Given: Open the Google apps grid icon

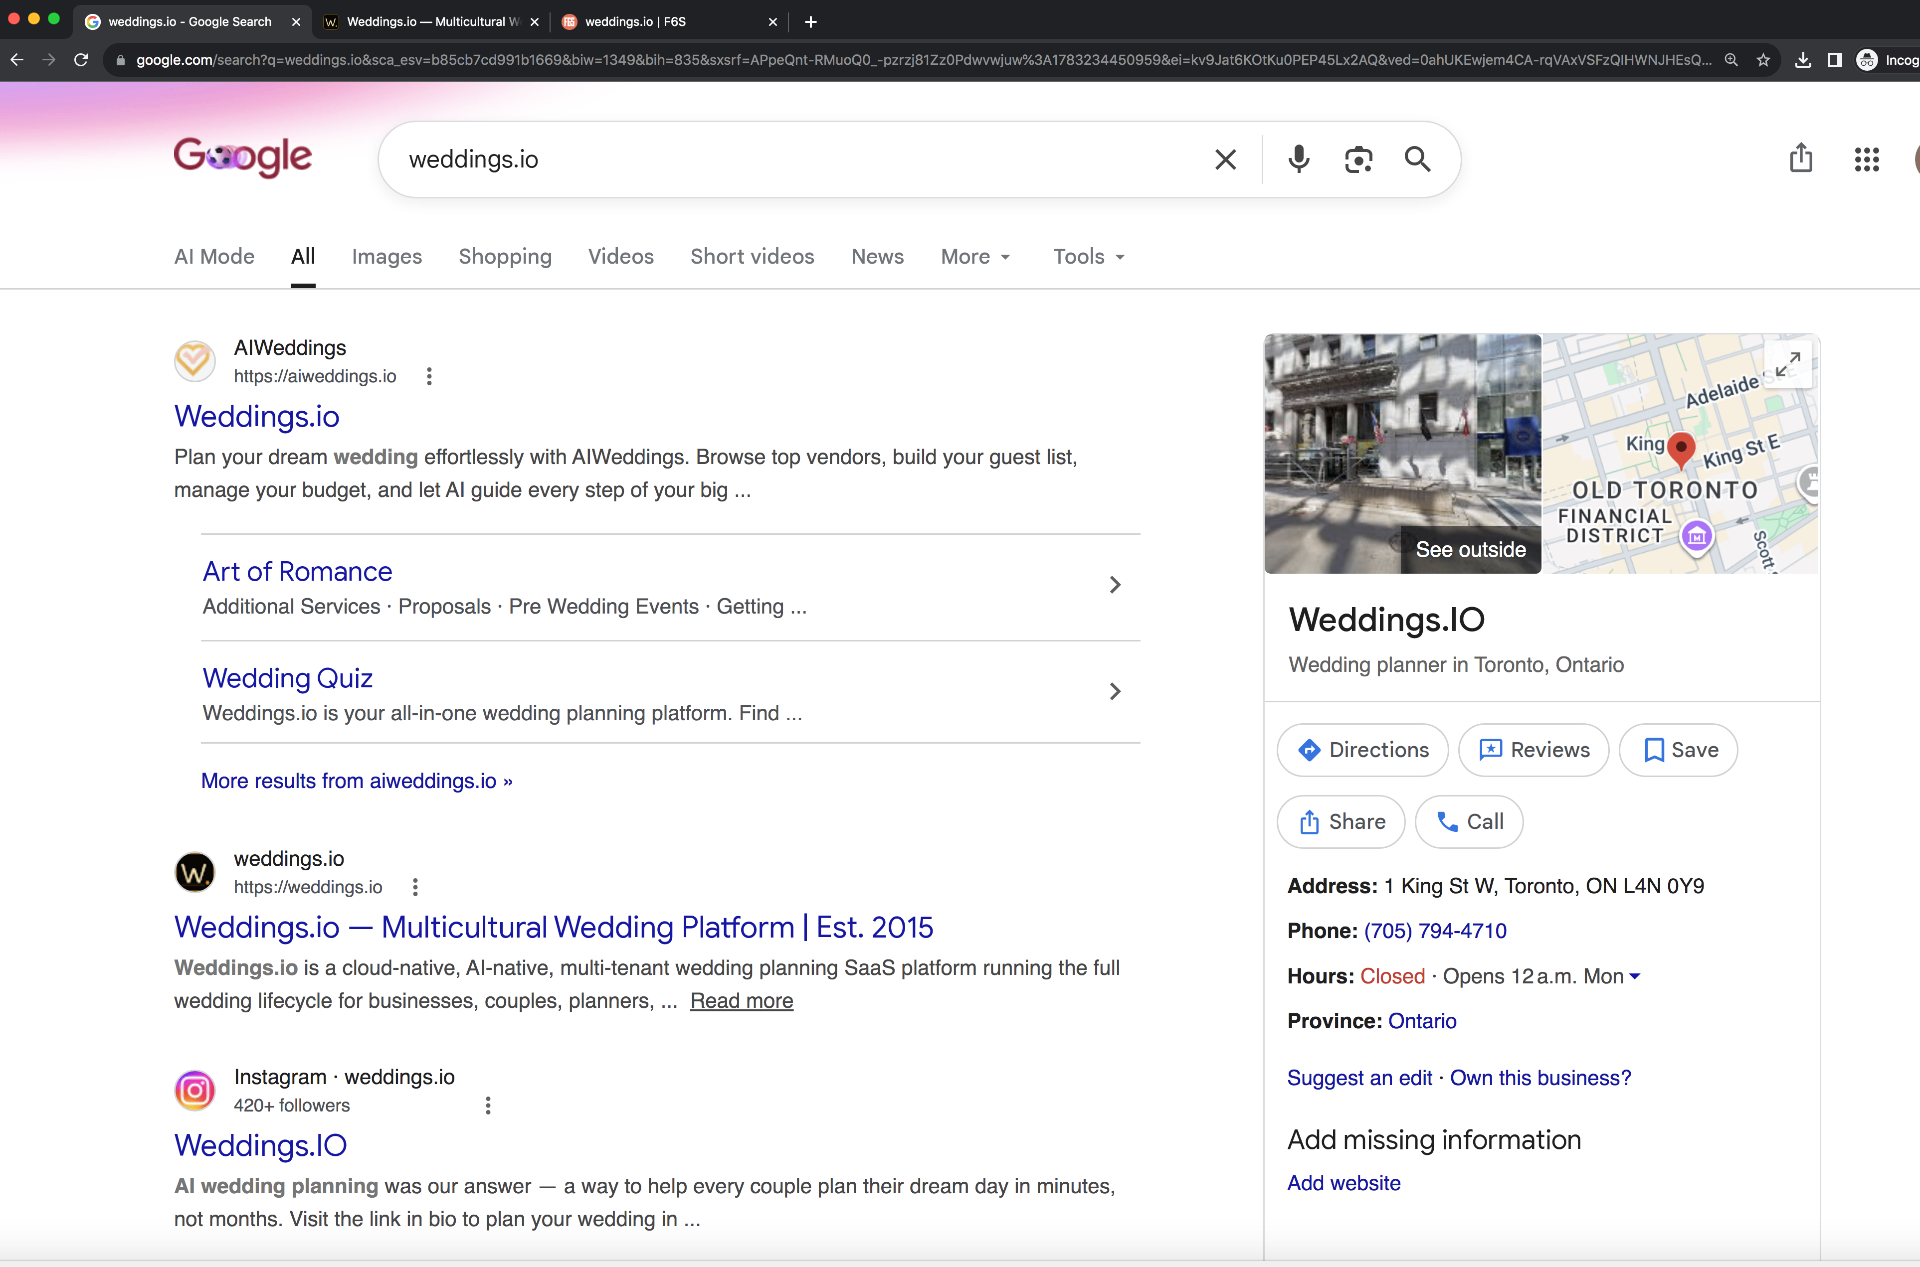Looking at the screenshot, I should [1866, 159].
